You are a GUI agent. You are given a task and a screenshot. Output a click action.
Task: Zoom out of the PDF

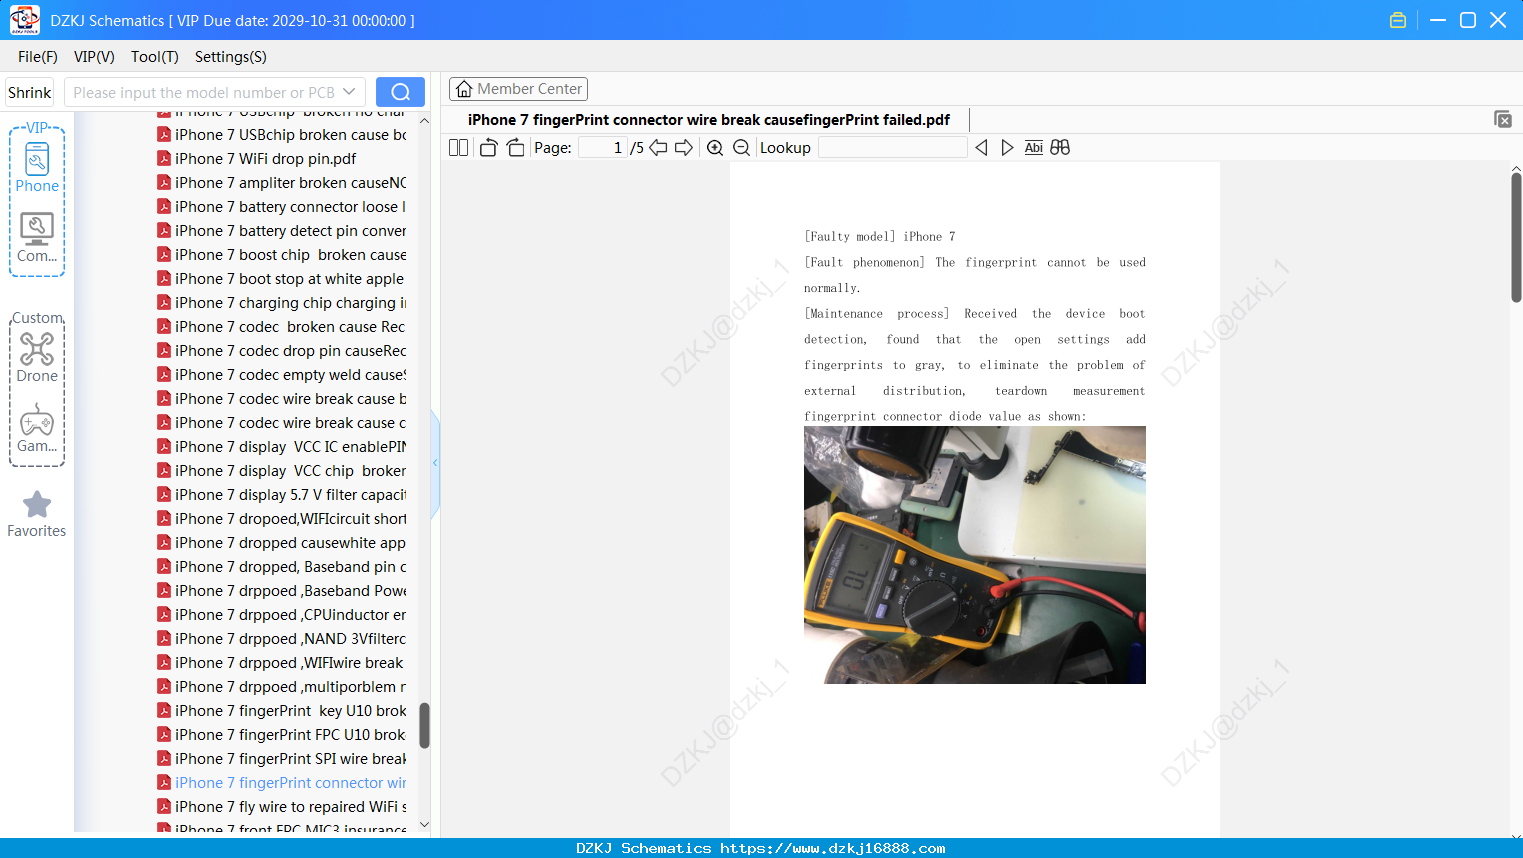(x=741, y=148)
